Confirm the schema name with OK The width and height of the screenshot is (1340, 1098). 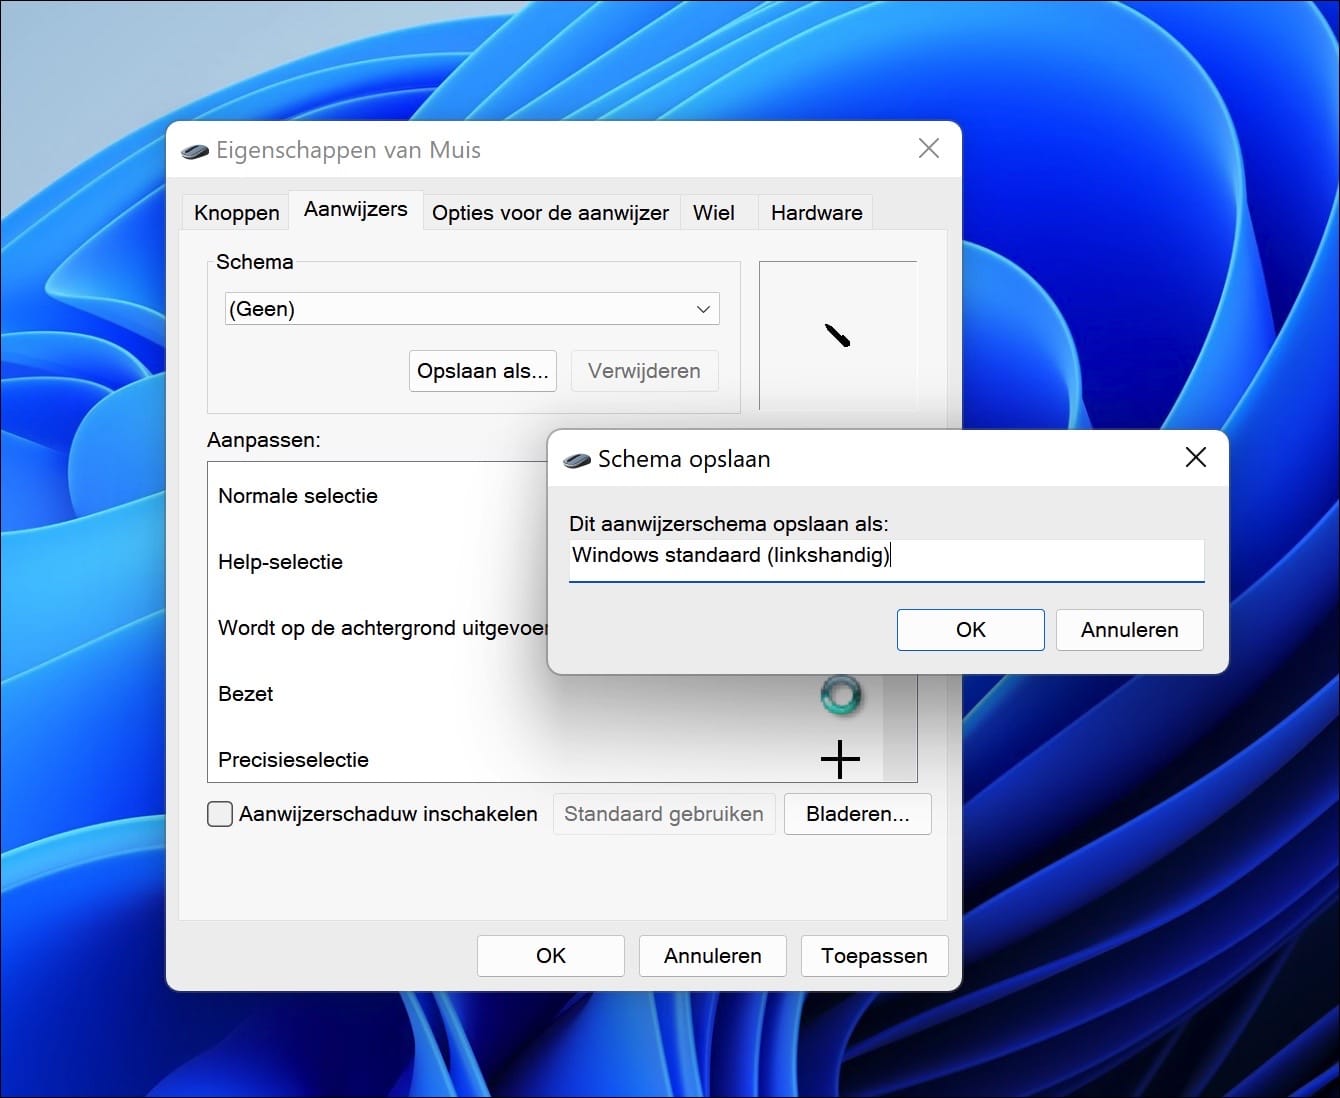(969, 630)
